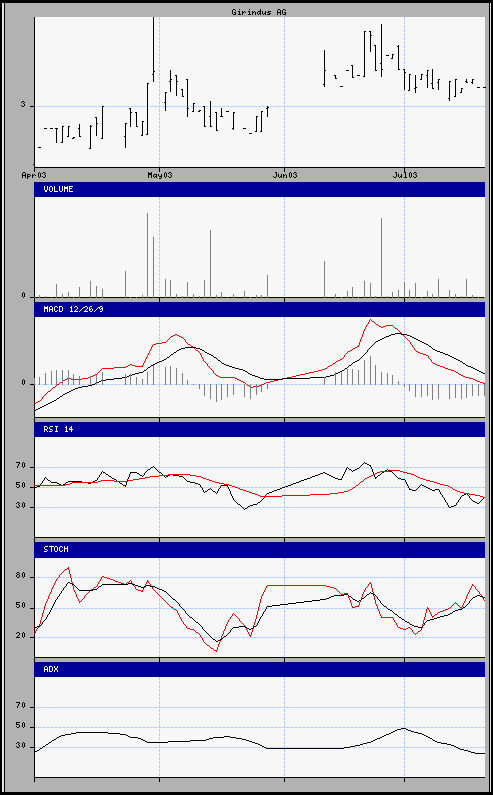Click the price axis label 3
This screenshot has height=795, width=493.
(x=23, y=105)
